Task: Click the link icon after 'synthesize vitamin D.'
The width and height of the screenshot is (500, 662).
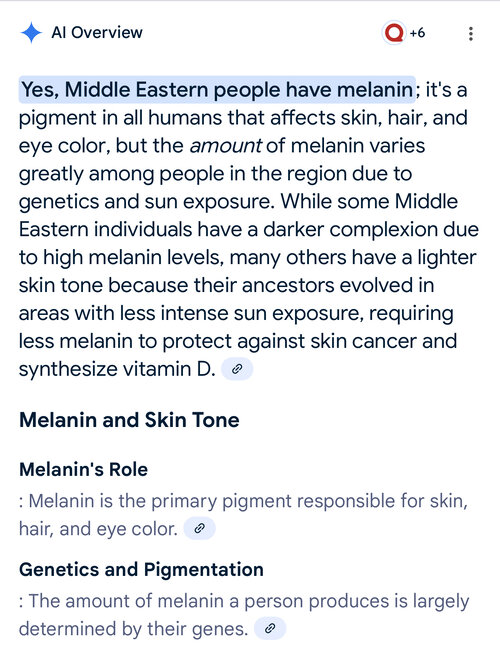Action: click(237, 369)
